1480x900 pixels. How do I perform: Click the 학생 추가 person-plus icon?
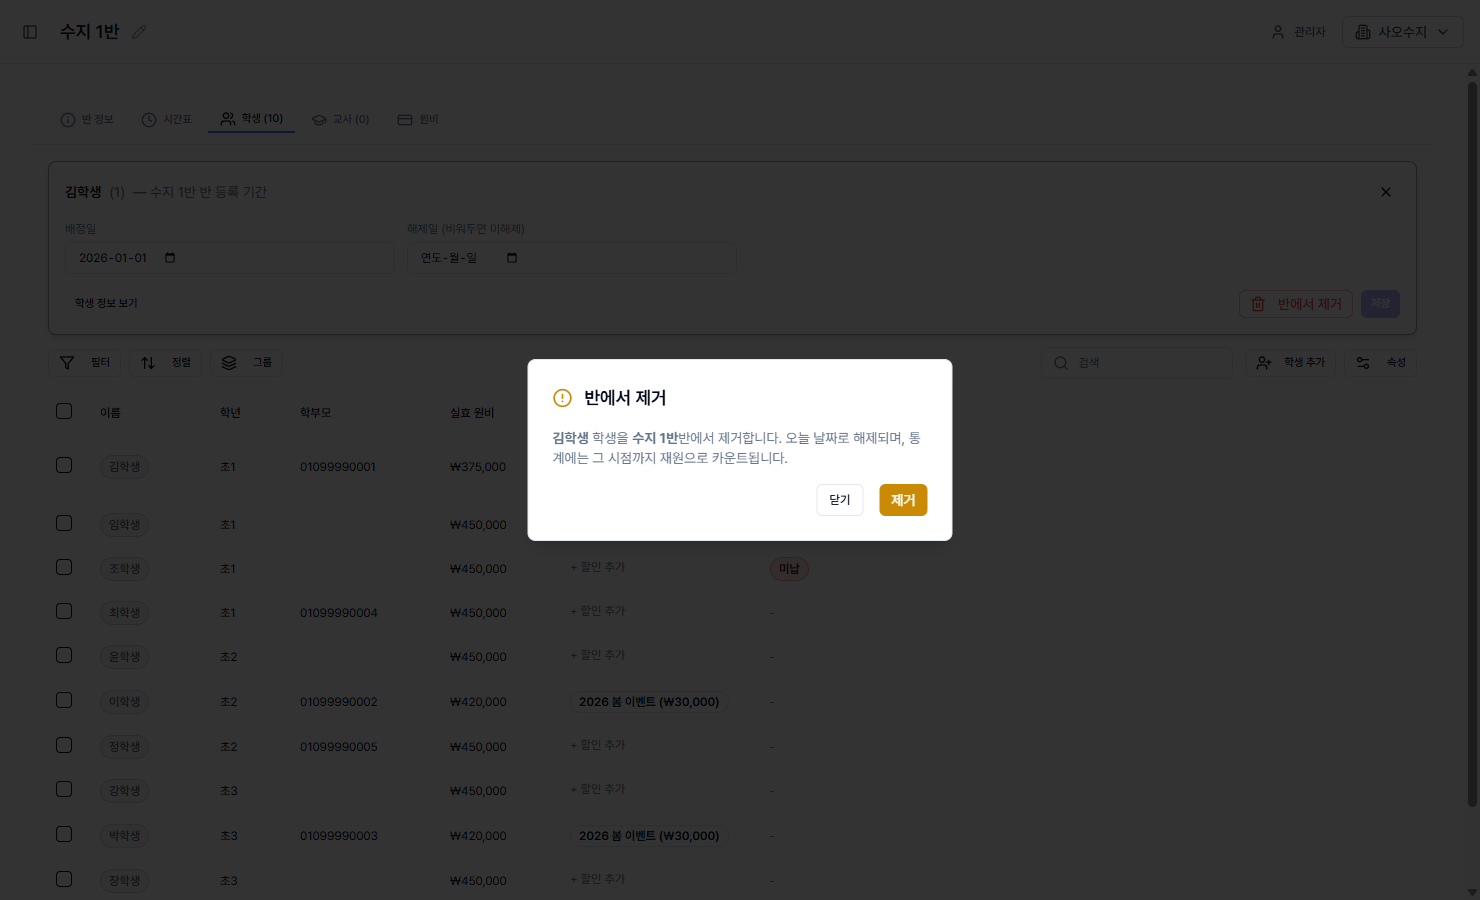pyautogui.click(x=1264, y=363)
